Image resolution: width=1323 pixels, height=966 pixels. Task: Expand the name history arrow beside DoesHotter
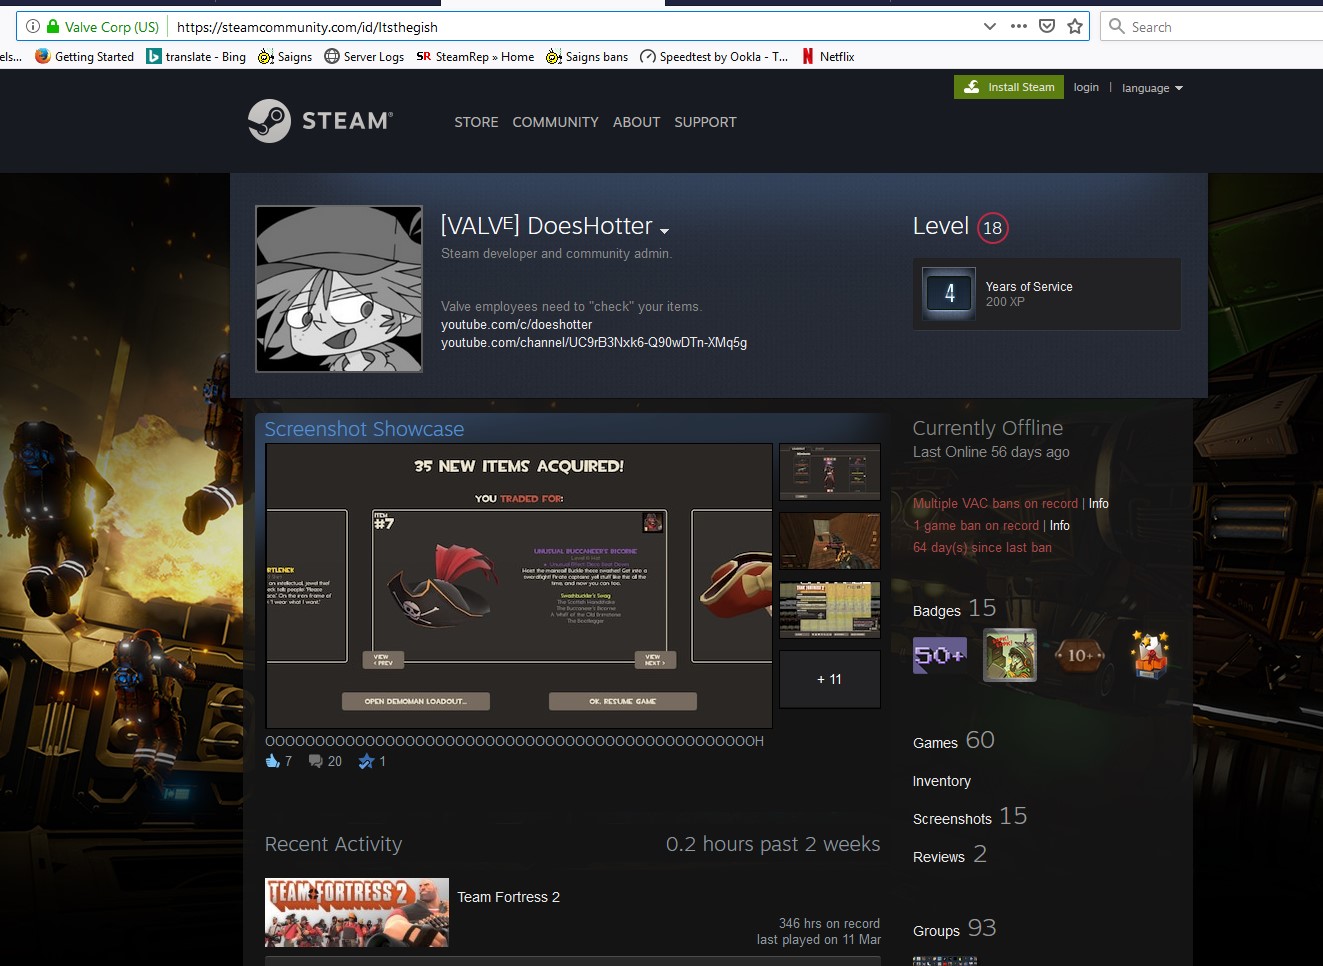665,231
